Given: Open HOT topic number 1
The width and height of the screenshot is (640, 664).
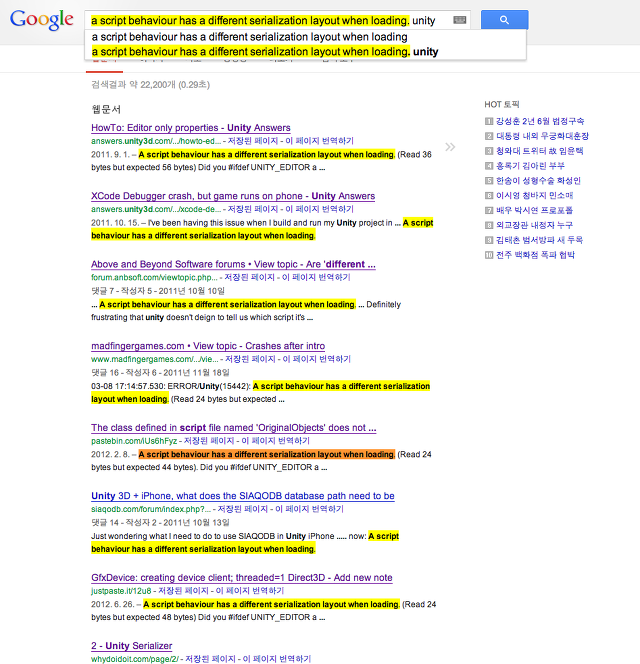Looking at the screenshot, I should [x=540, y=122].
